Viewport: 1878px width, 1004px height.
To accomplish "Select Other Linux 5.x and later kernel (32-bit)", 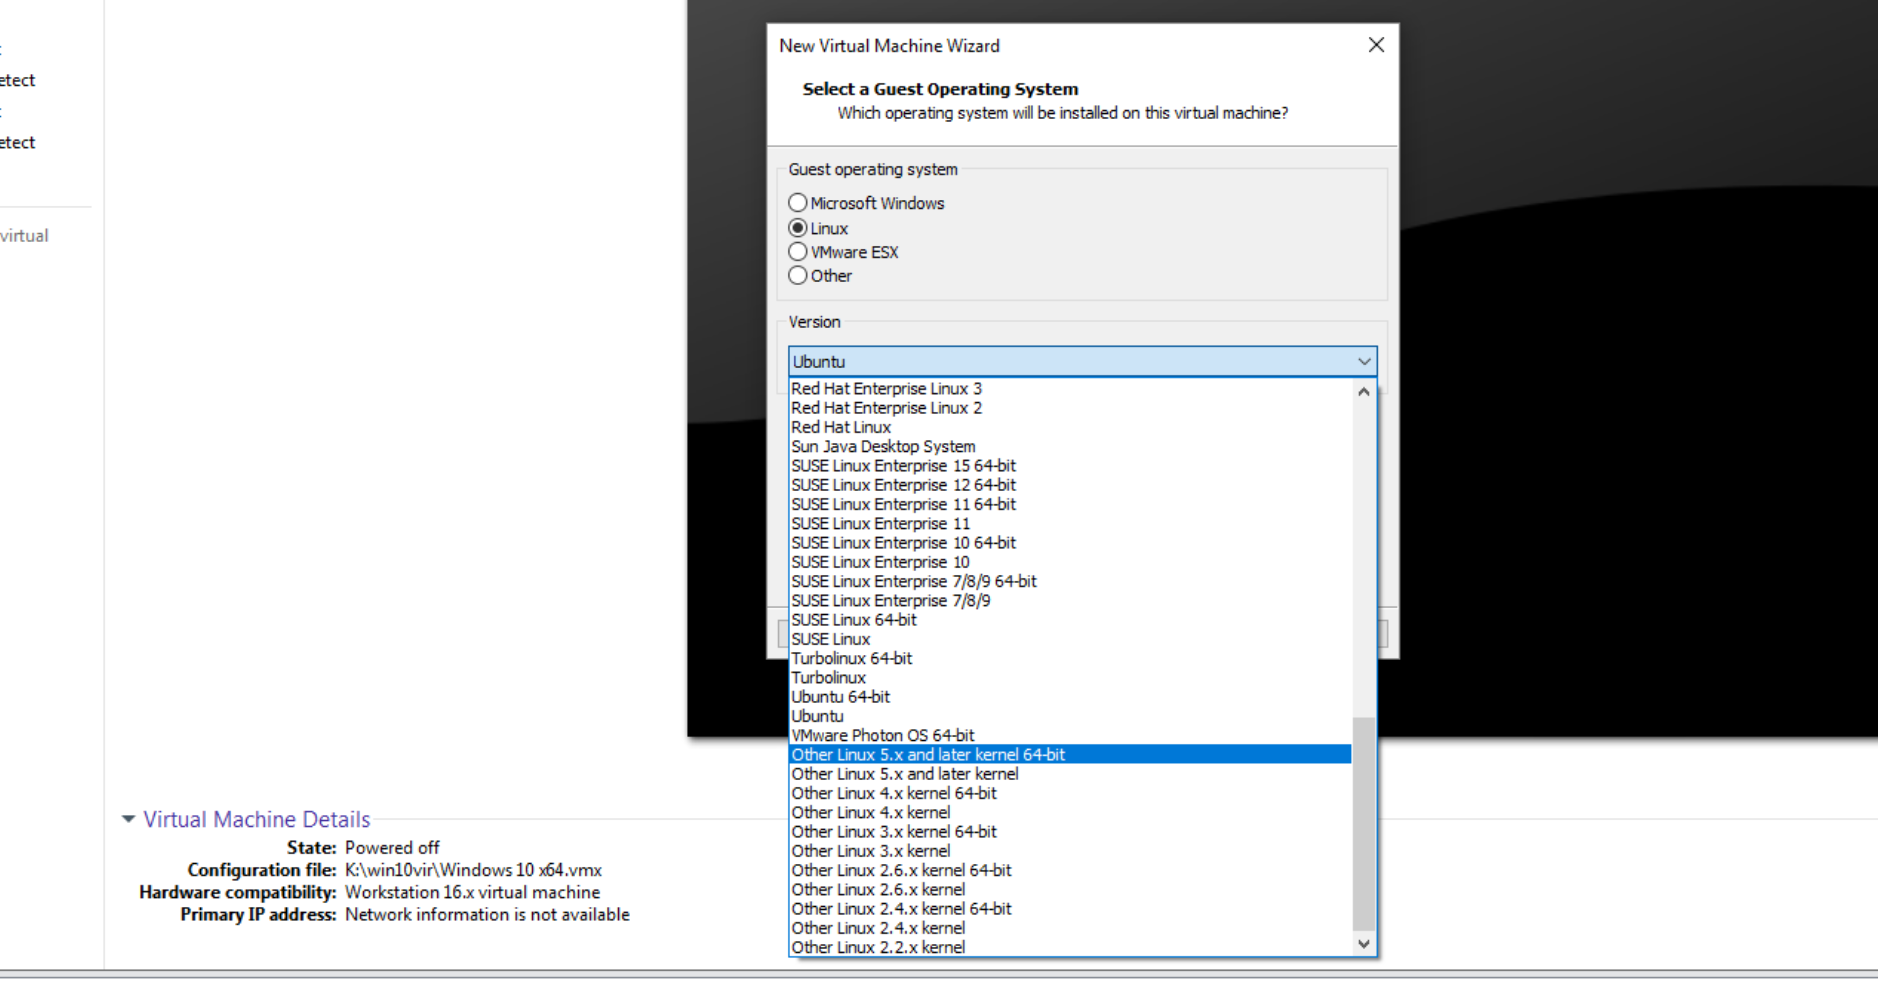I will coord(1070,774).
